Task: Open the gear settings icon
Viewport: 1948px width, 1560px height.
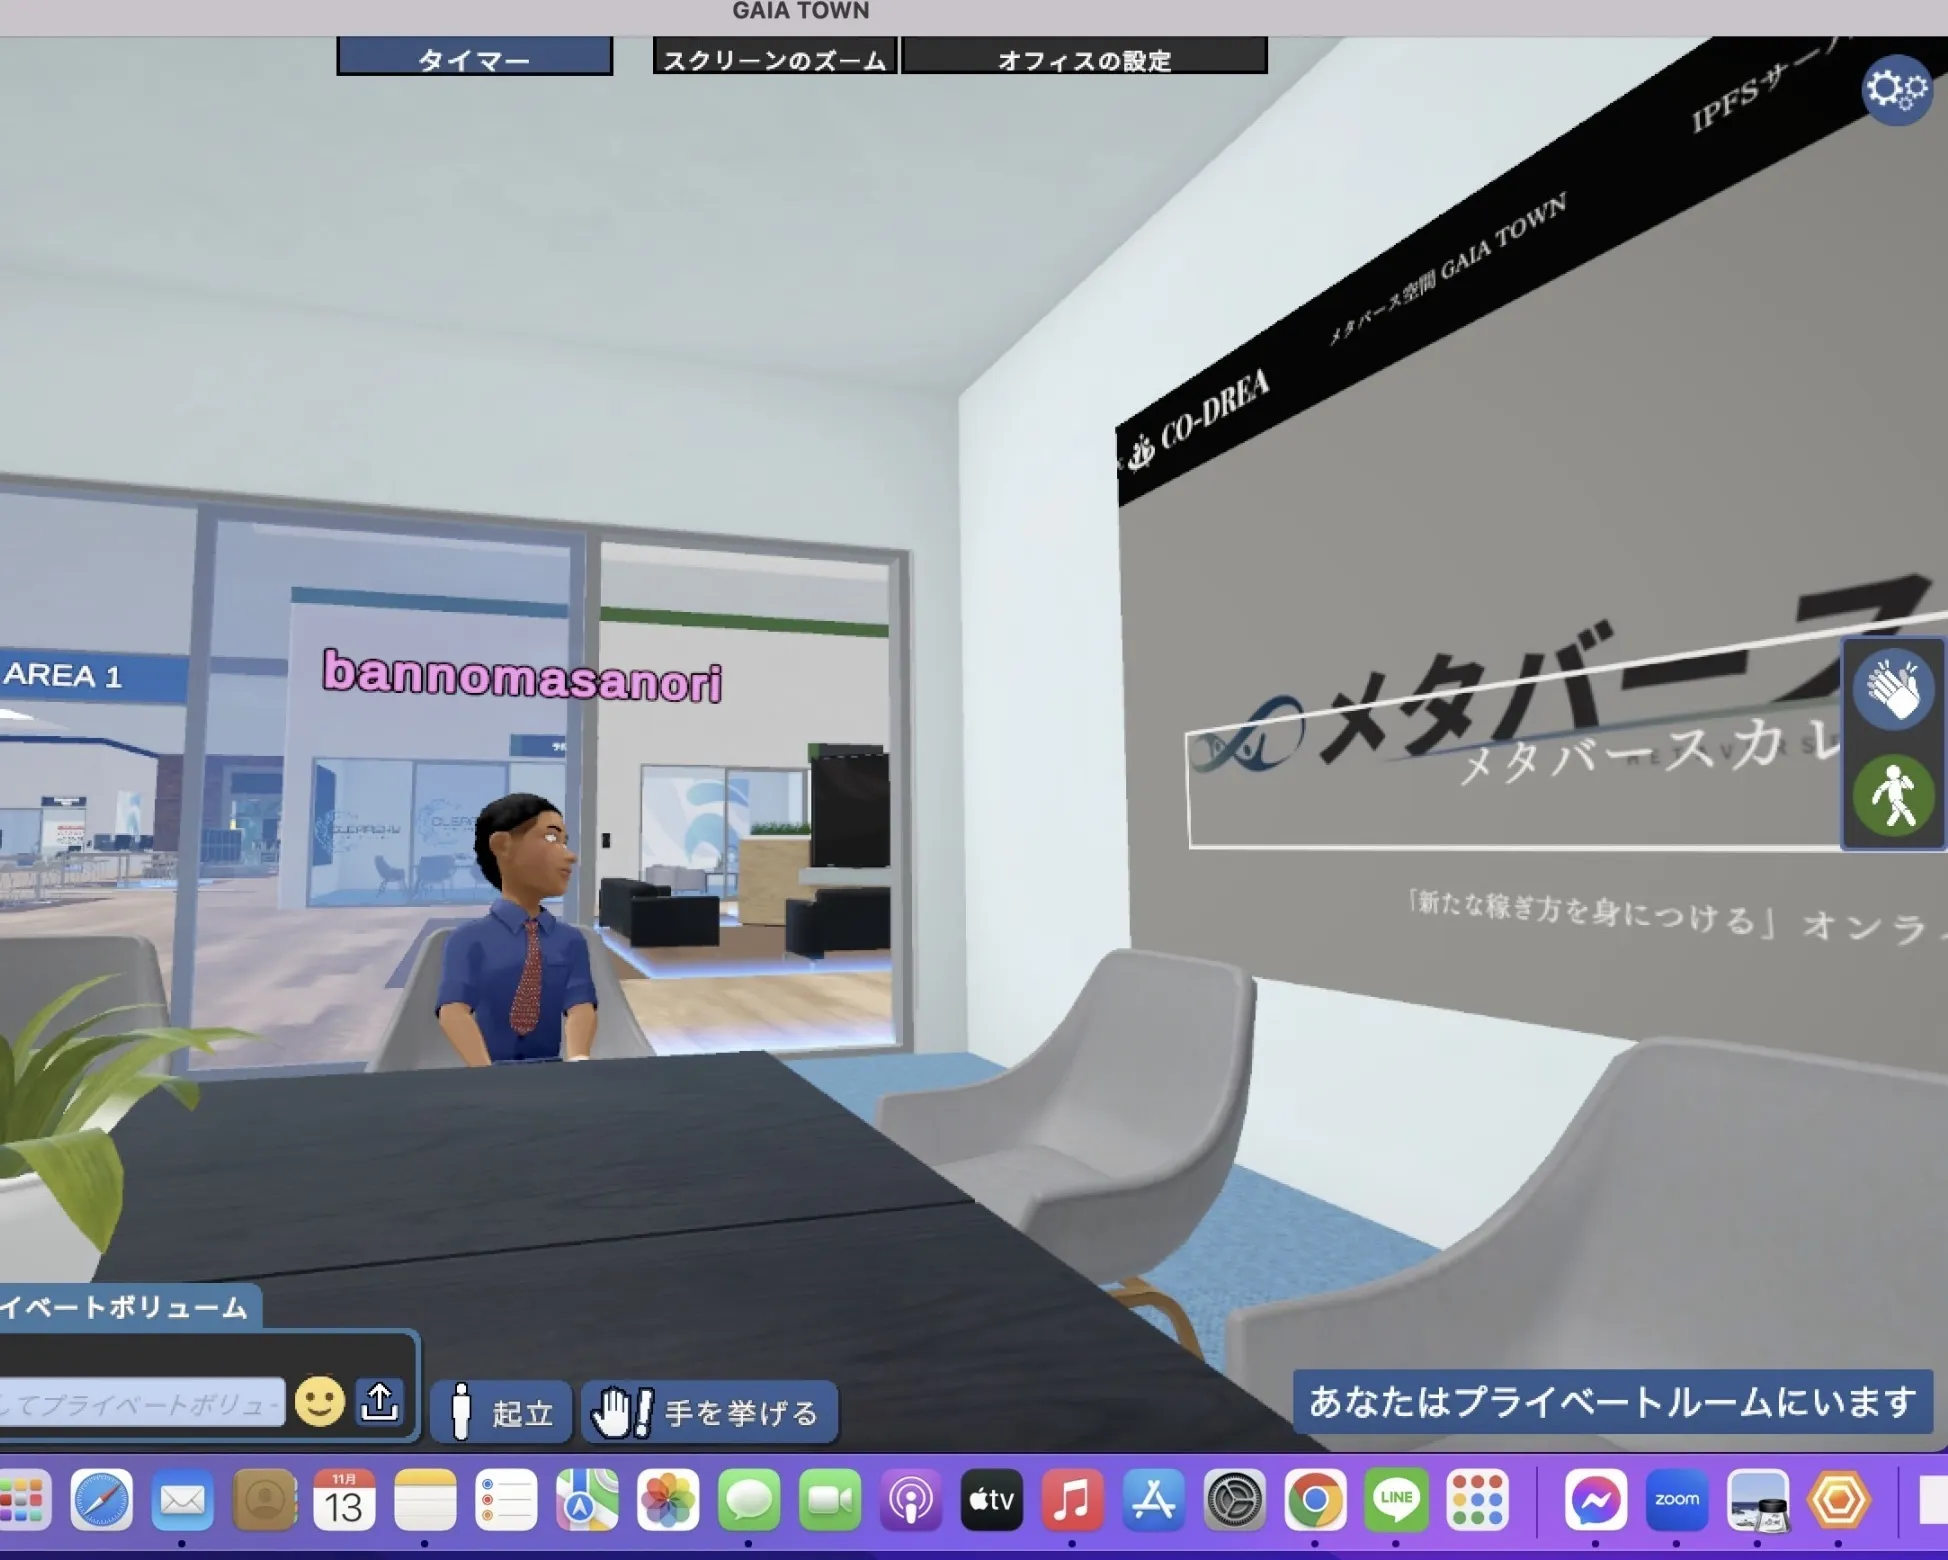Action: [x=1895, y=91]
